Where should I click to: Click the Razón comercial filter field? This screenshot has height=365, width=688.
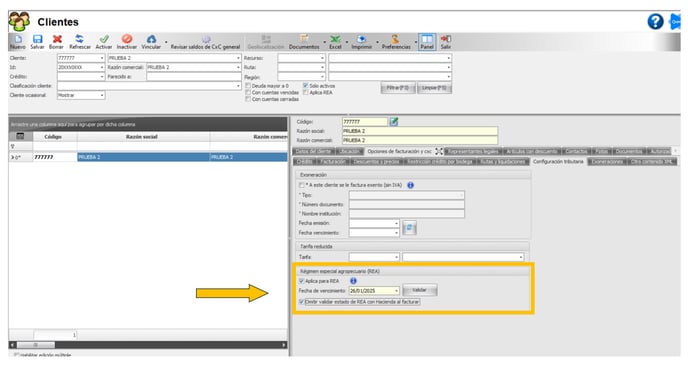coord(194,67)
